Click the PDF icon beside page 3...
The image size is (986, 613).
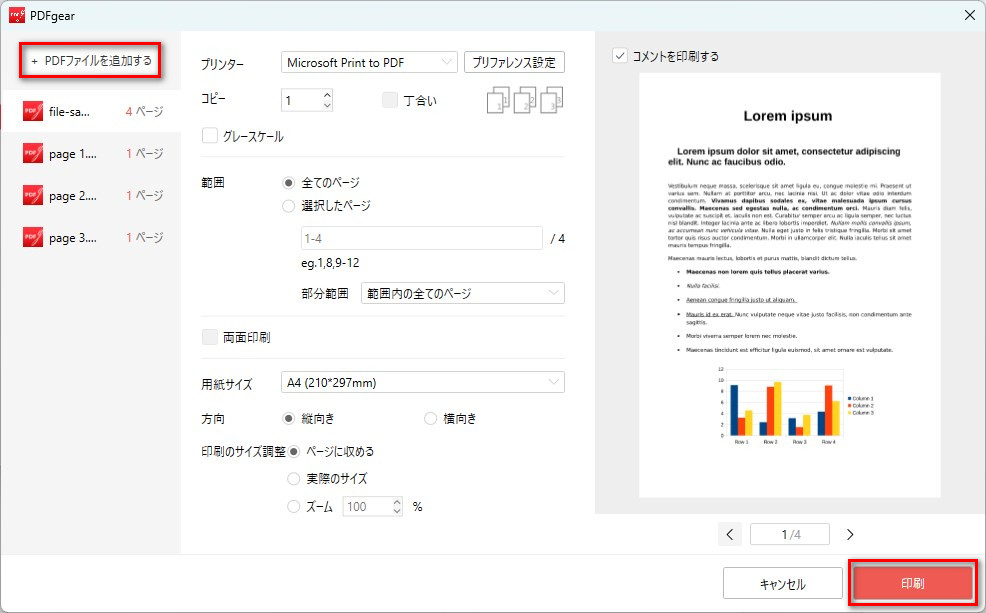click(x=33, y=238)
